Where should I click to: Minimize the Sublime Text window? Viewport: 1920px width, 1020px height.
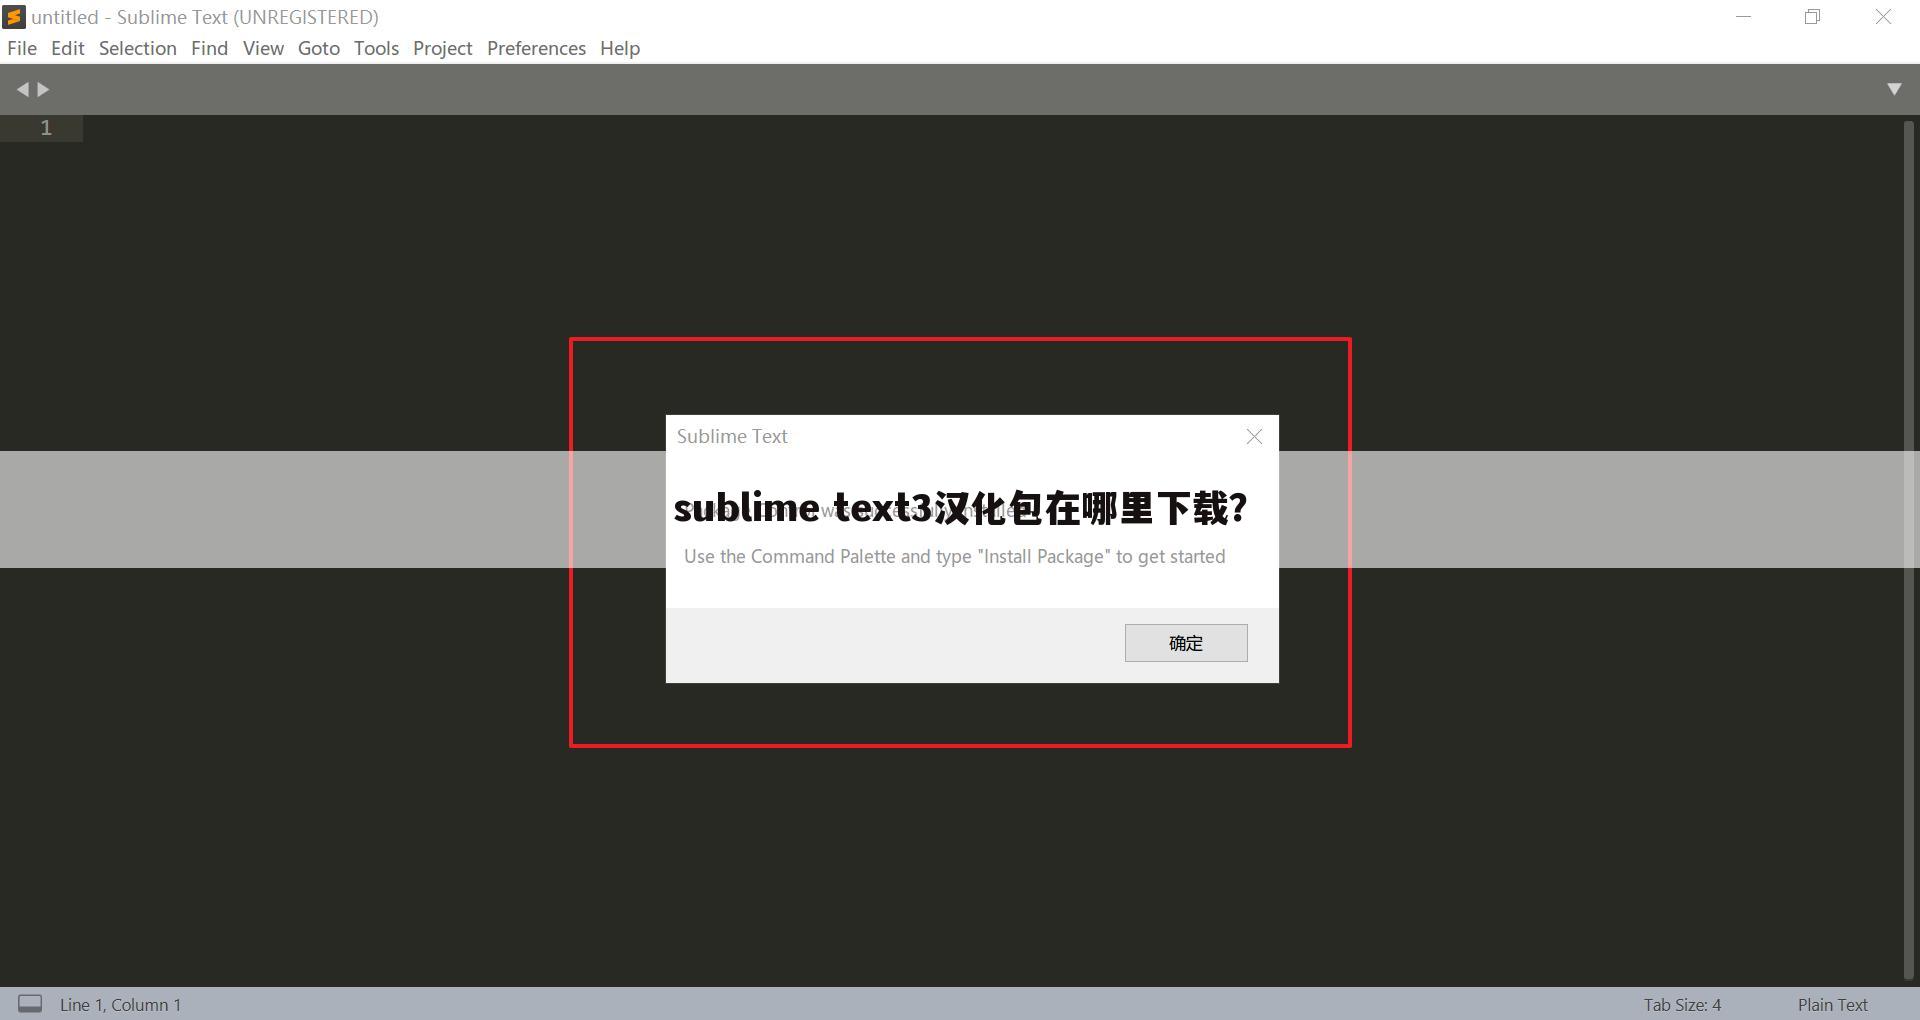[1744, 17]
